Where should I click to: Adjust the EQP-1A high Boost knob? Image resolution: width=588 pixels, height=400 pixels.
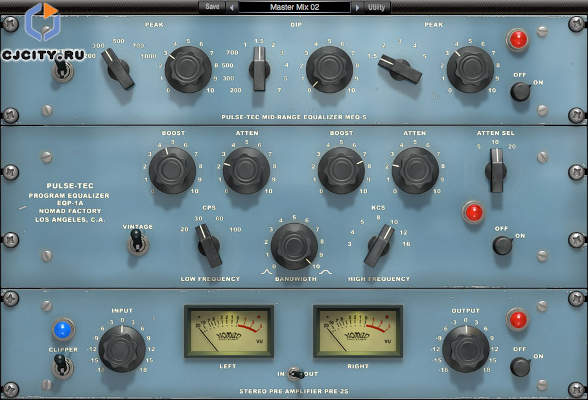pos(341,170)
